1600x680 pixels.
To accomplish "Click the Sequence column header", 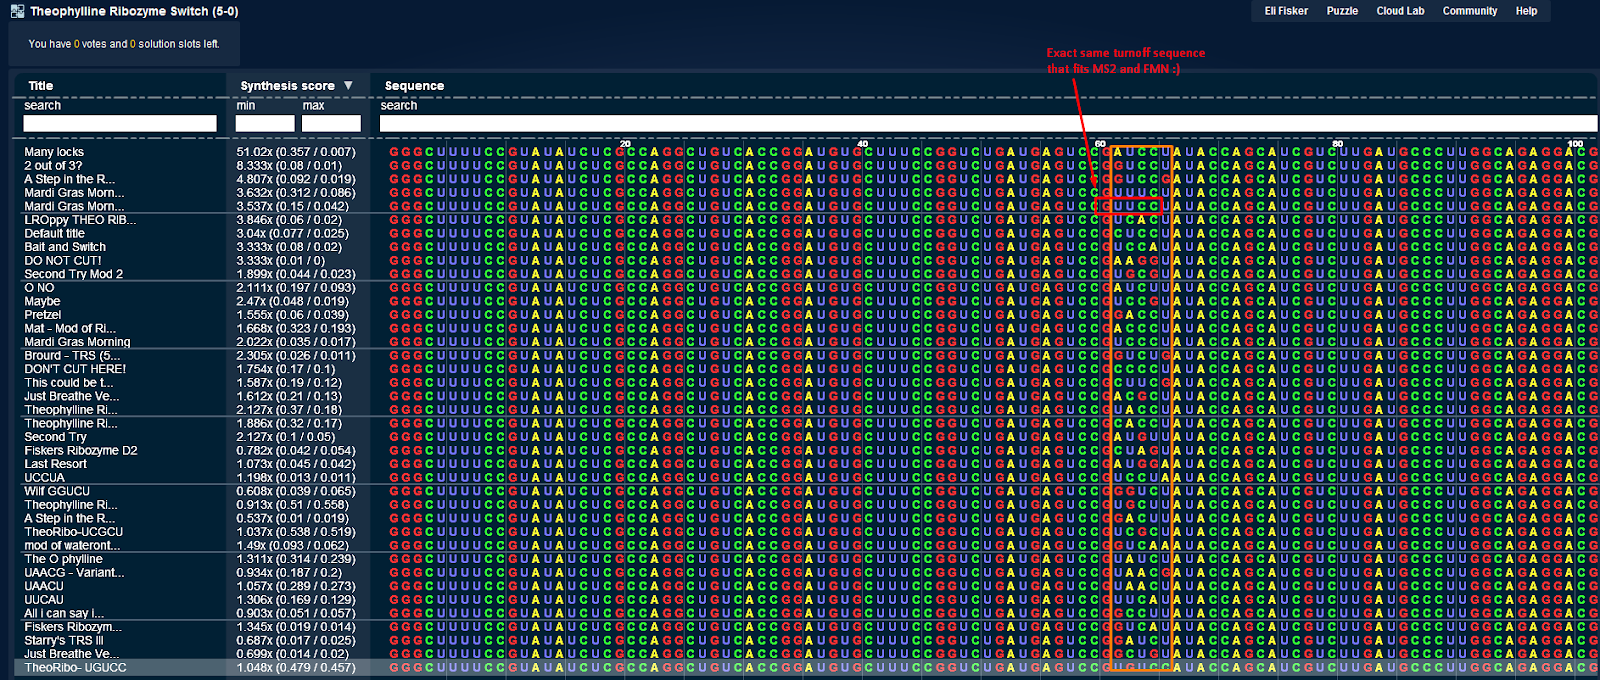I will 414,86.
